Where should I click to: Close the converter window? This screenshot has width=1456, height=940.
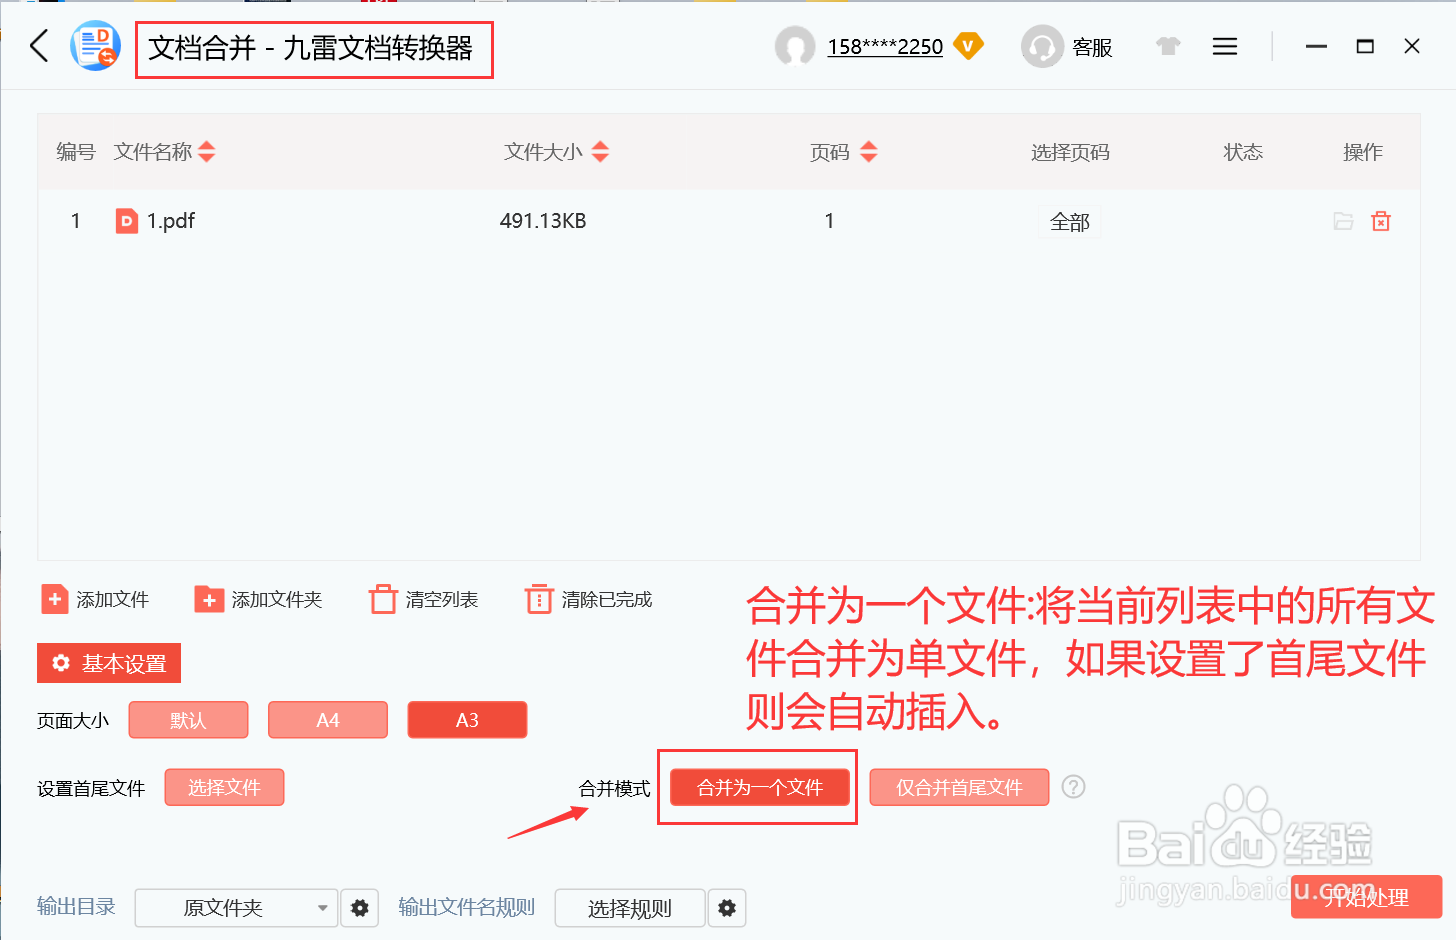point(1412,47)
